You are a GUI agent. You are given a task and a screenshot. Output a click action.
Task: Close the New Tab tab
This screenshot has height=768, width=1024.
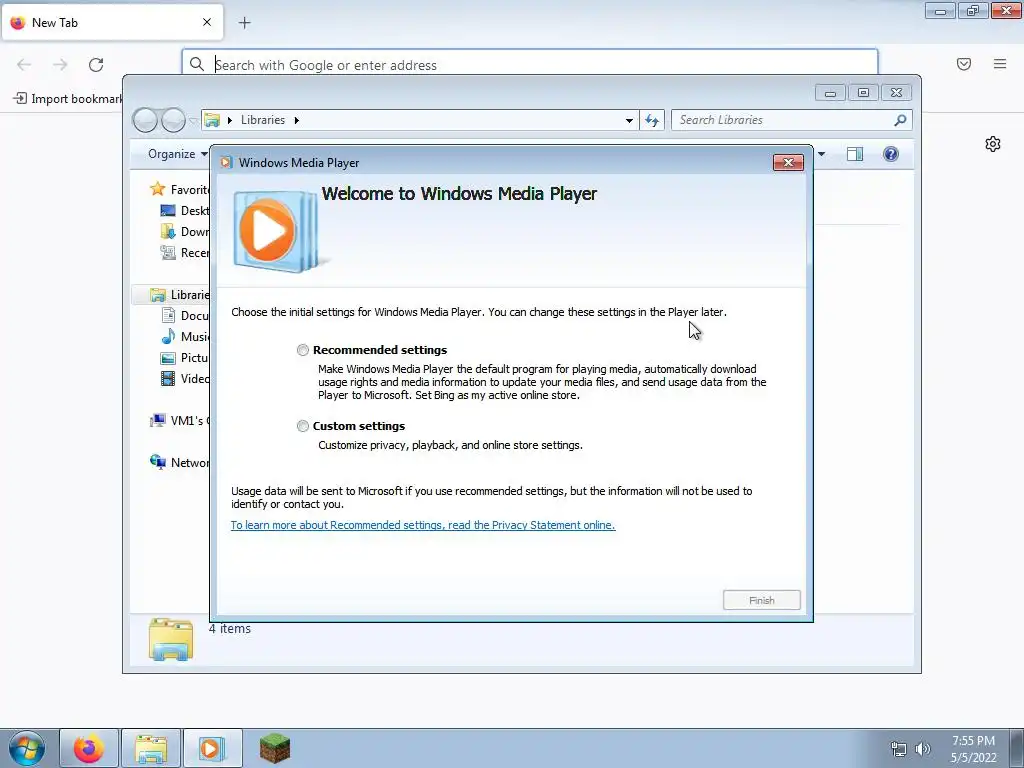point(206,22)
